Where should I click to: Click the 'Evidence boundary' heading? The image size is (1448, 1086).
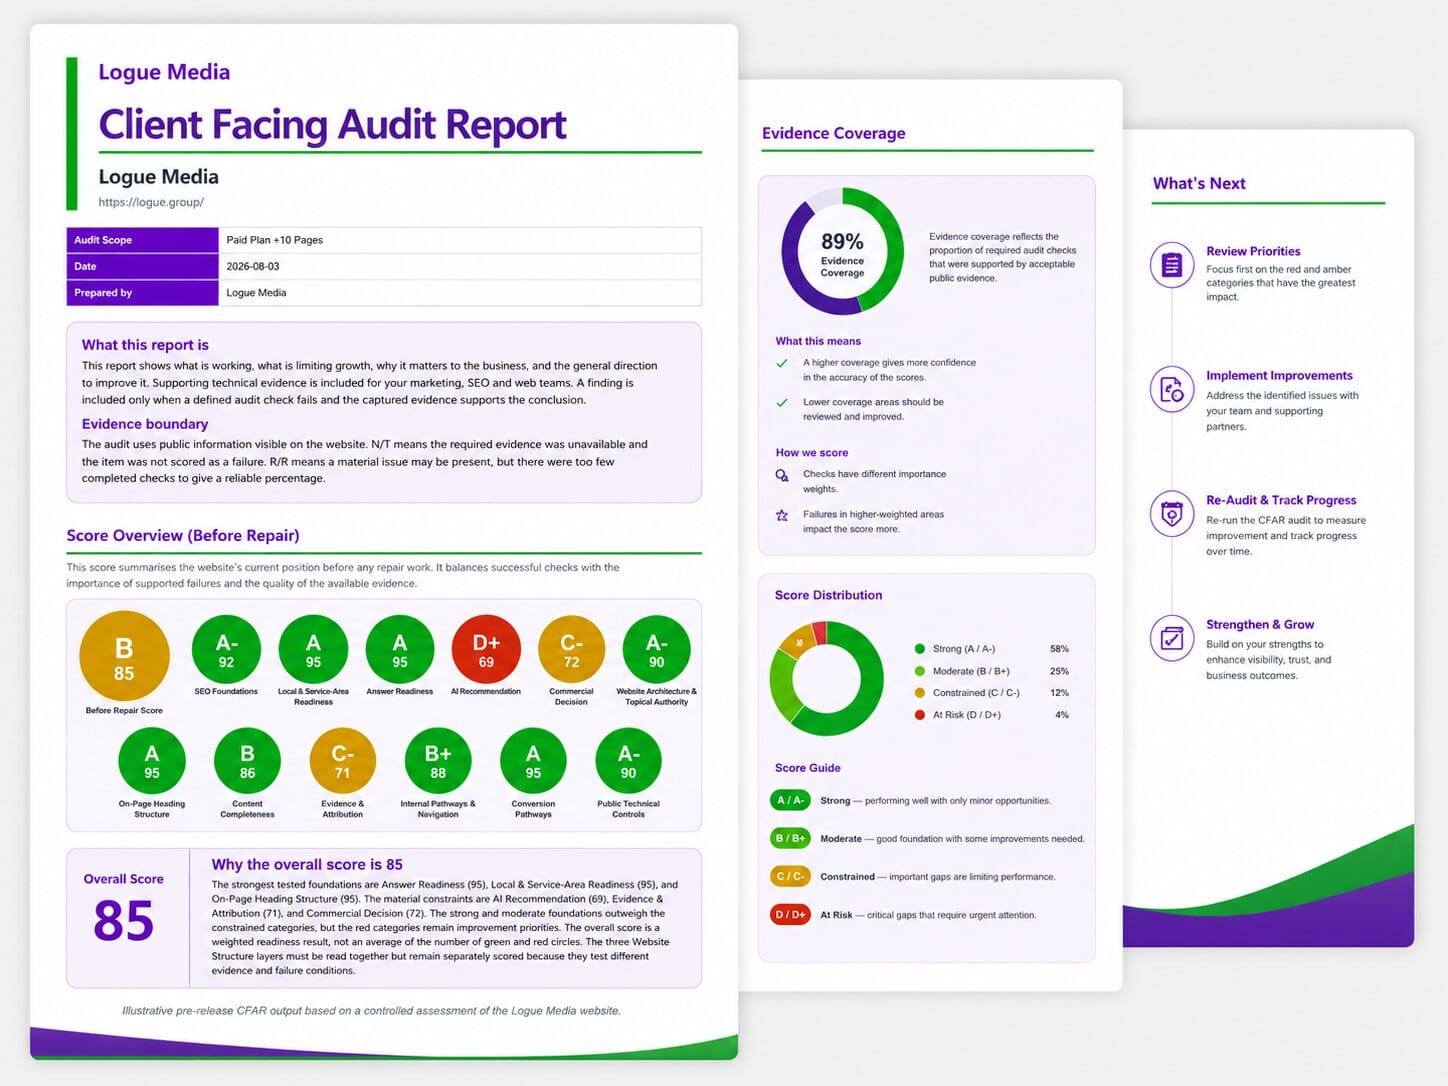(145, 424)
